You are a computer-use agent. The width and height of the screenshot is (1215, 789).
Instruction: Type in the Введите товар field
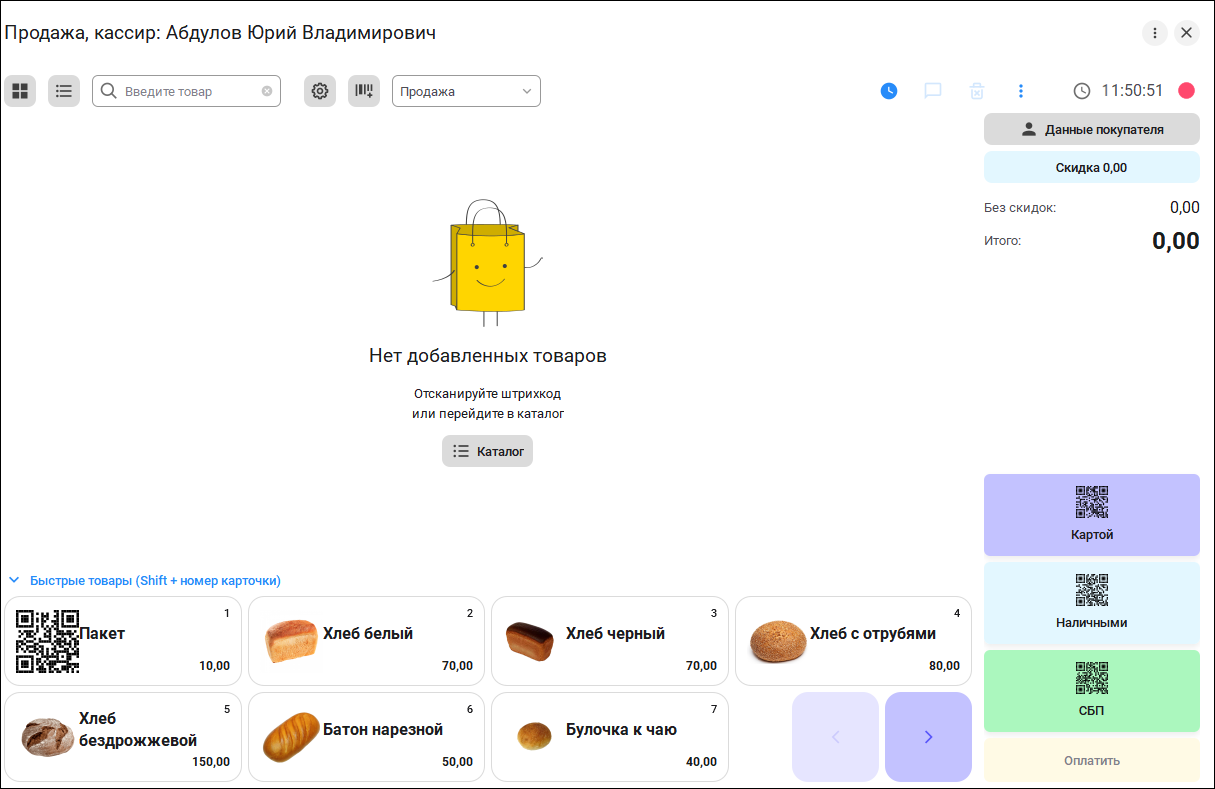tap(190, 91)
